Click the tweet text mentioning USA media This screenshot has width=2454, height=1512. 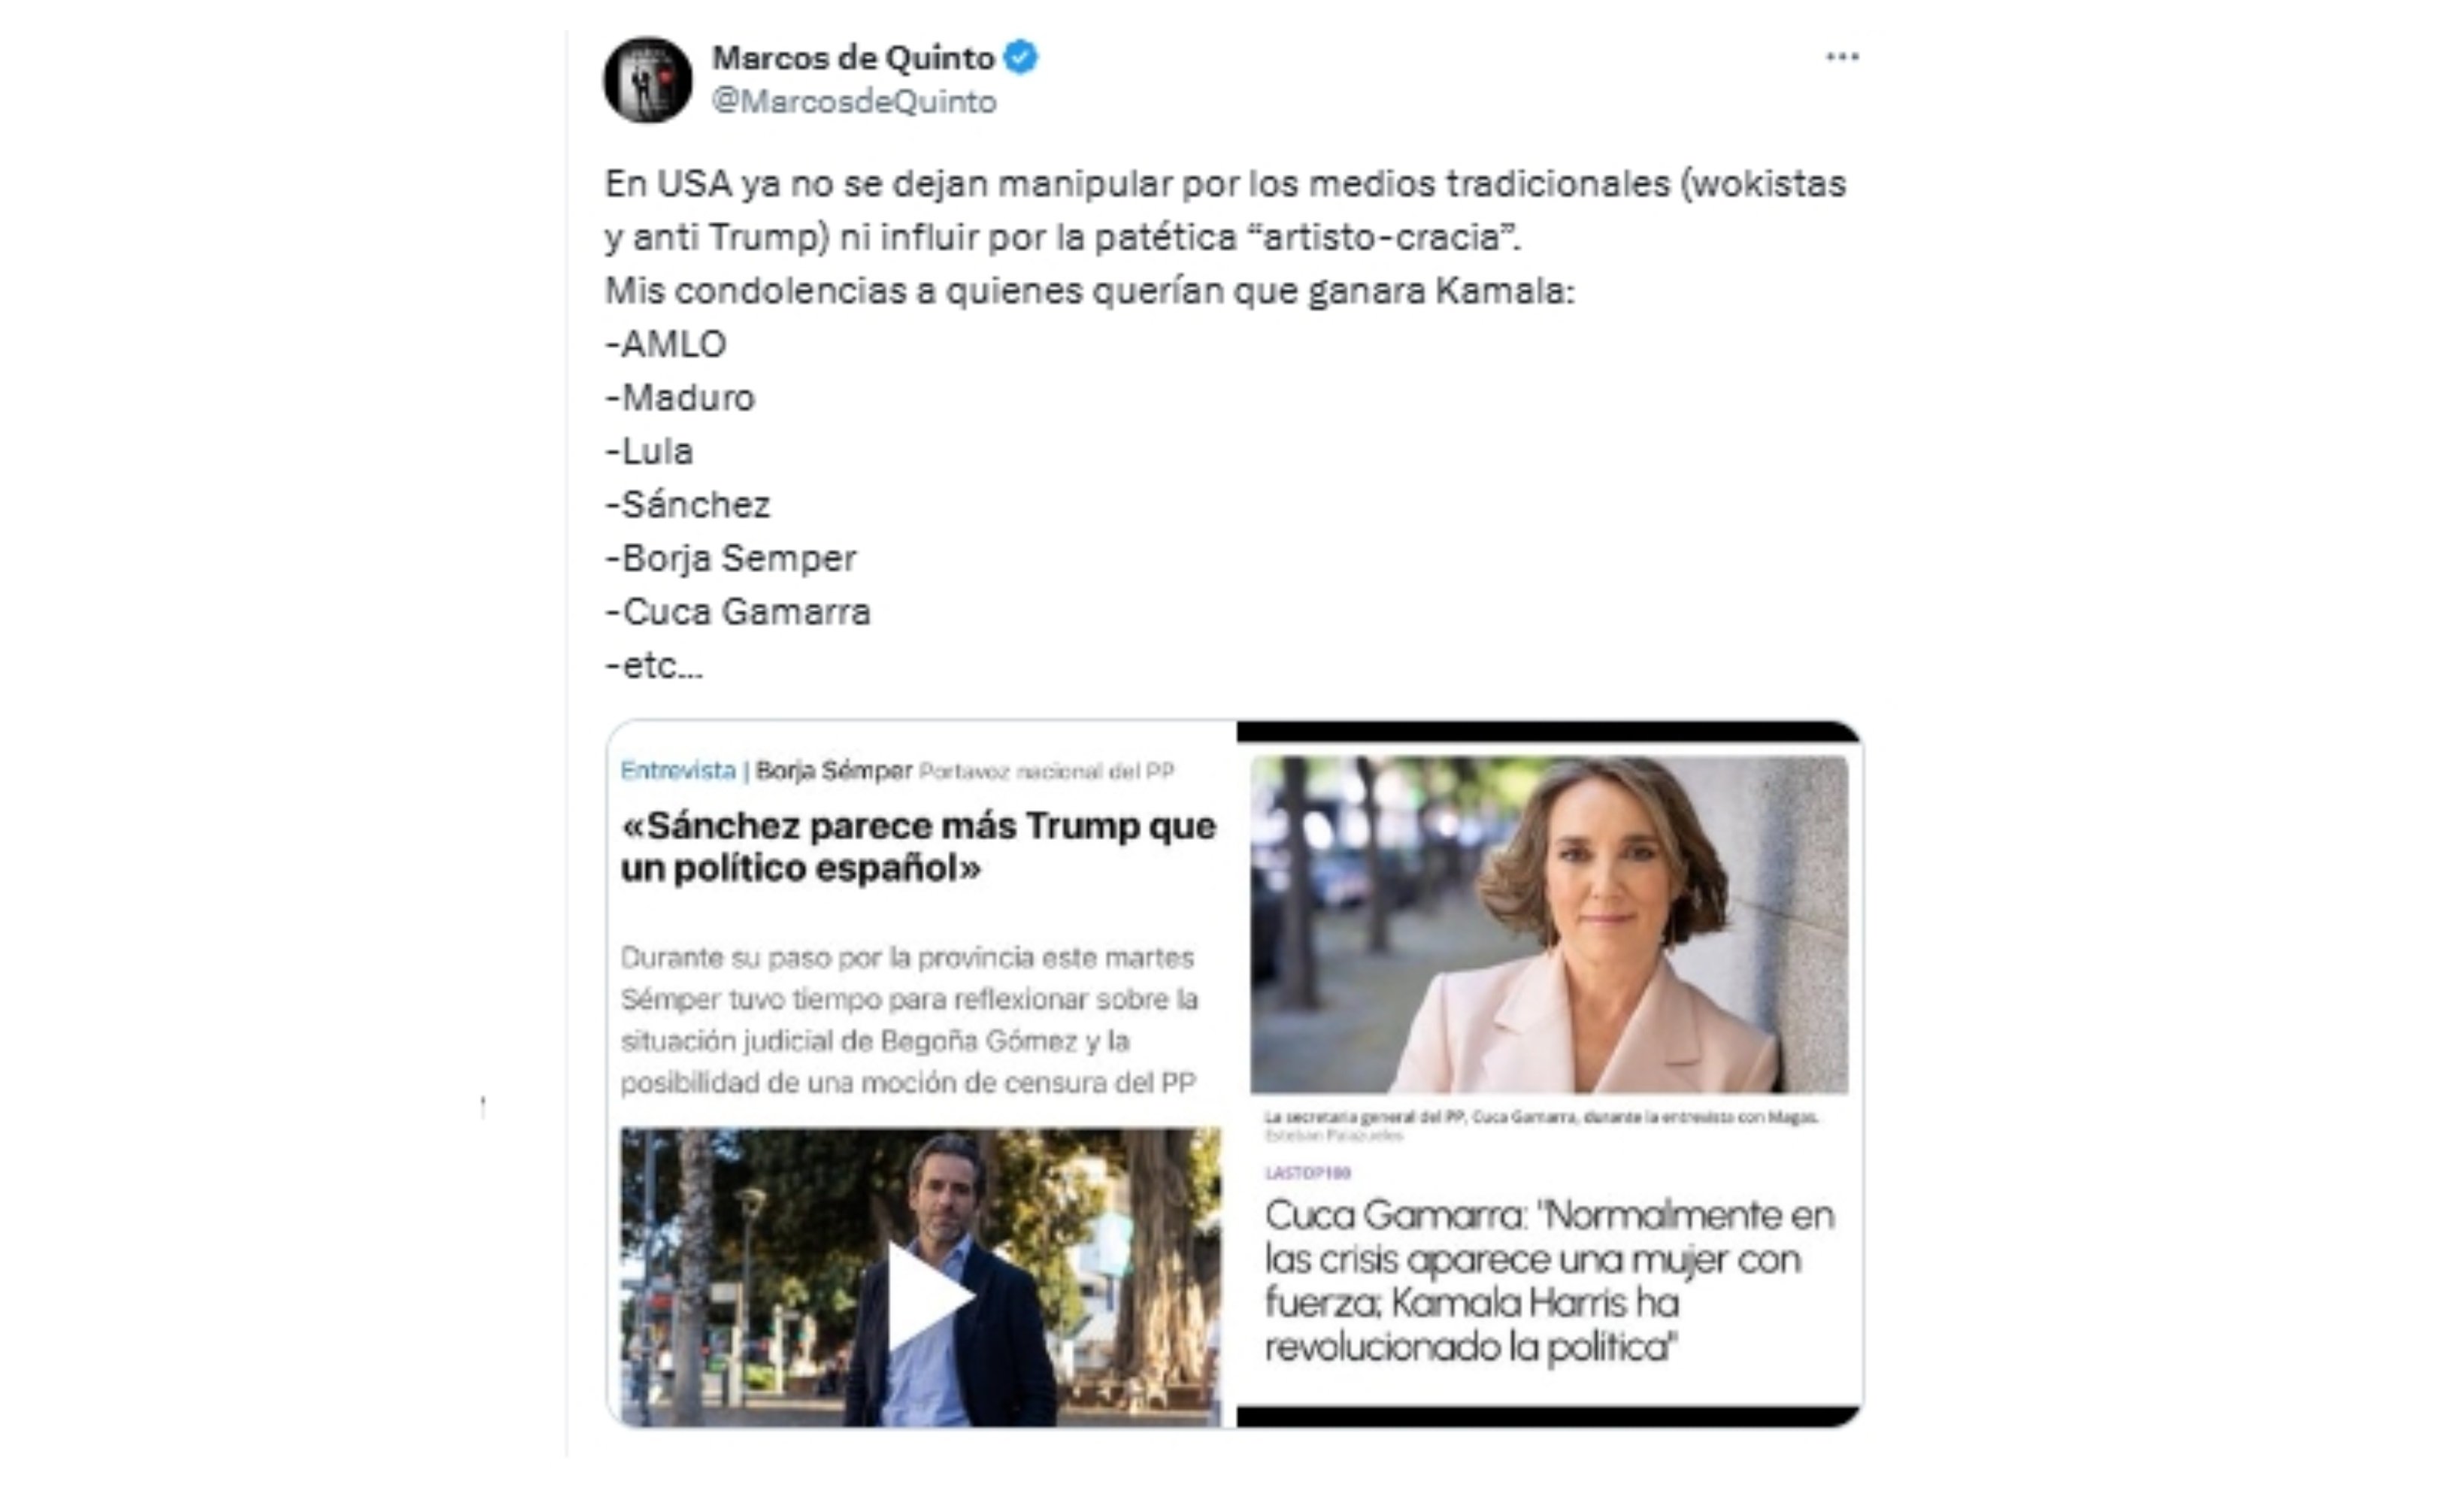[1225, 210]
